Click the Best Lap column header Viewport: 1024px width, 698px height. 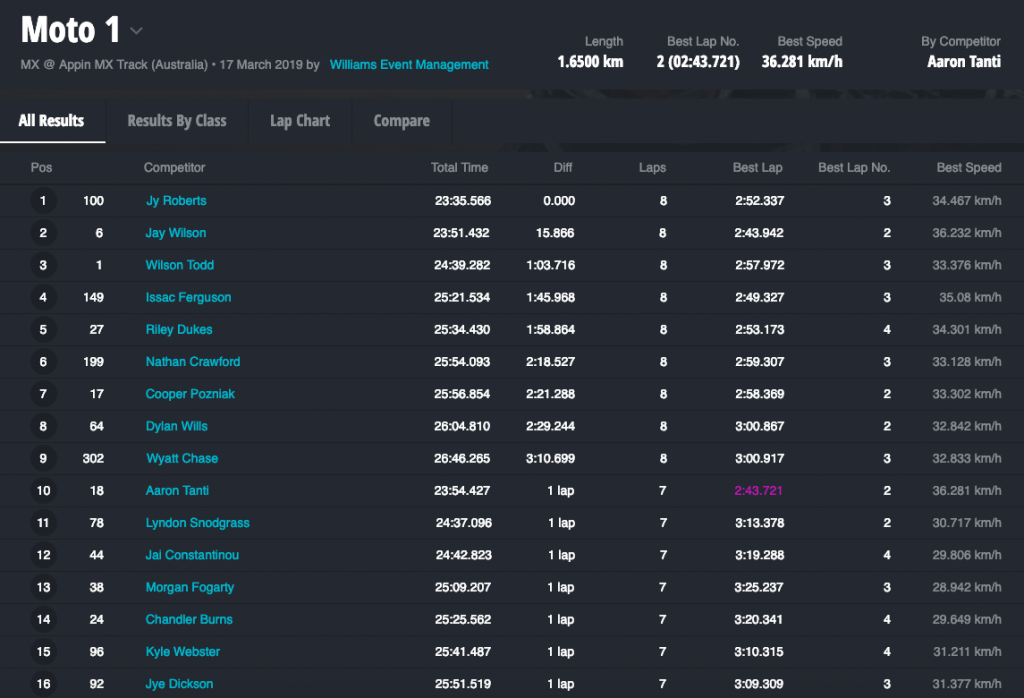(x=757, y=168)
